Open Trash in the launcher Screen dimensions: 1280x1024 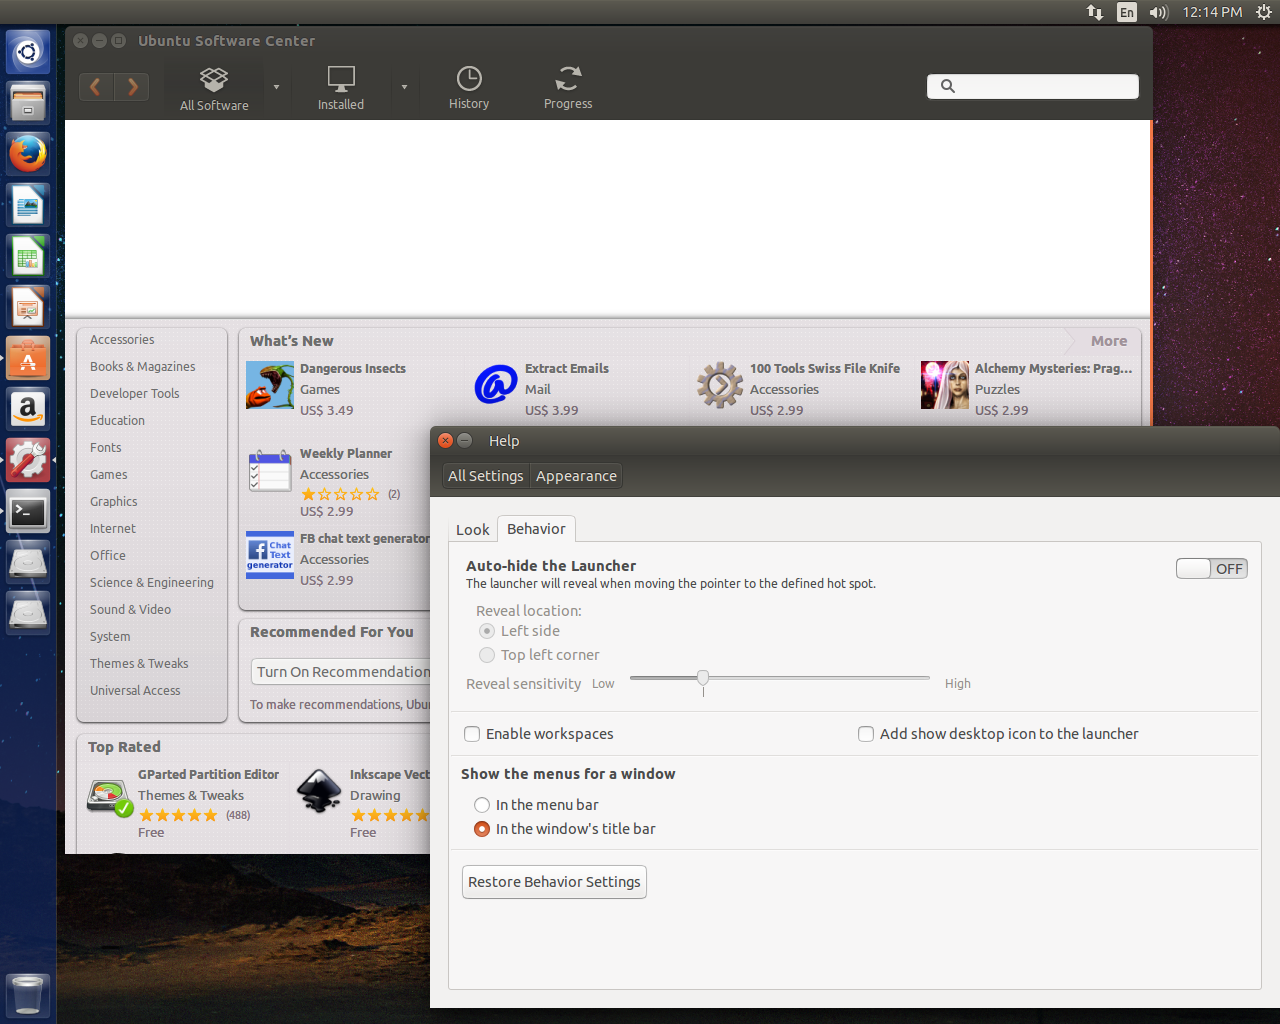(x=28, y=995)
